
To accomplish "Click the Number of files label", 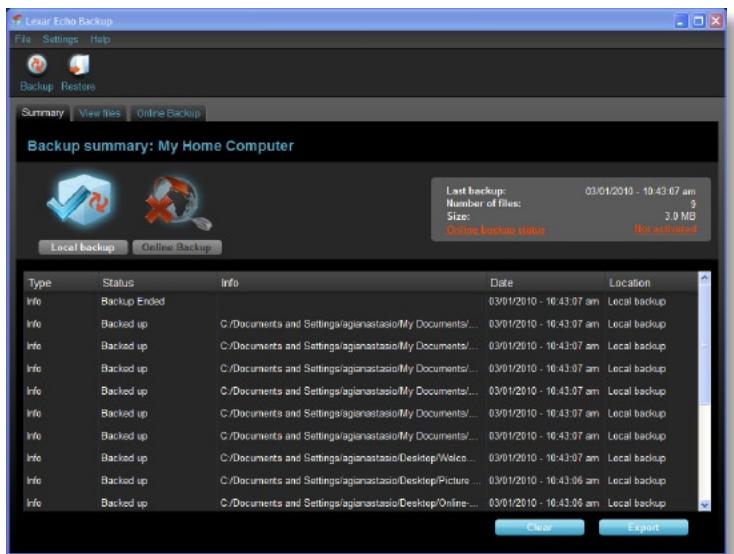I will coord(483,203).
